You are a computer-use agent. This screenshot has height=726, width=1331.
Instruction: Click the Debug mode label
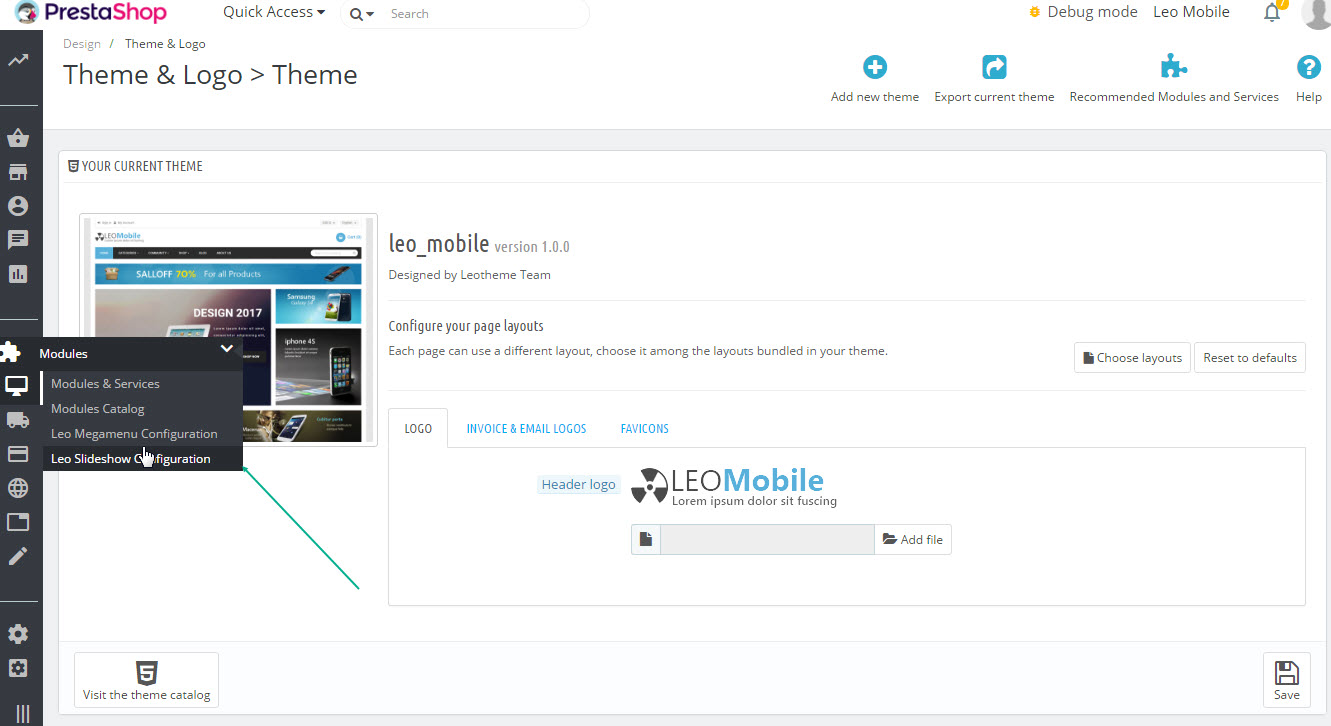(x=1092, y=12)
